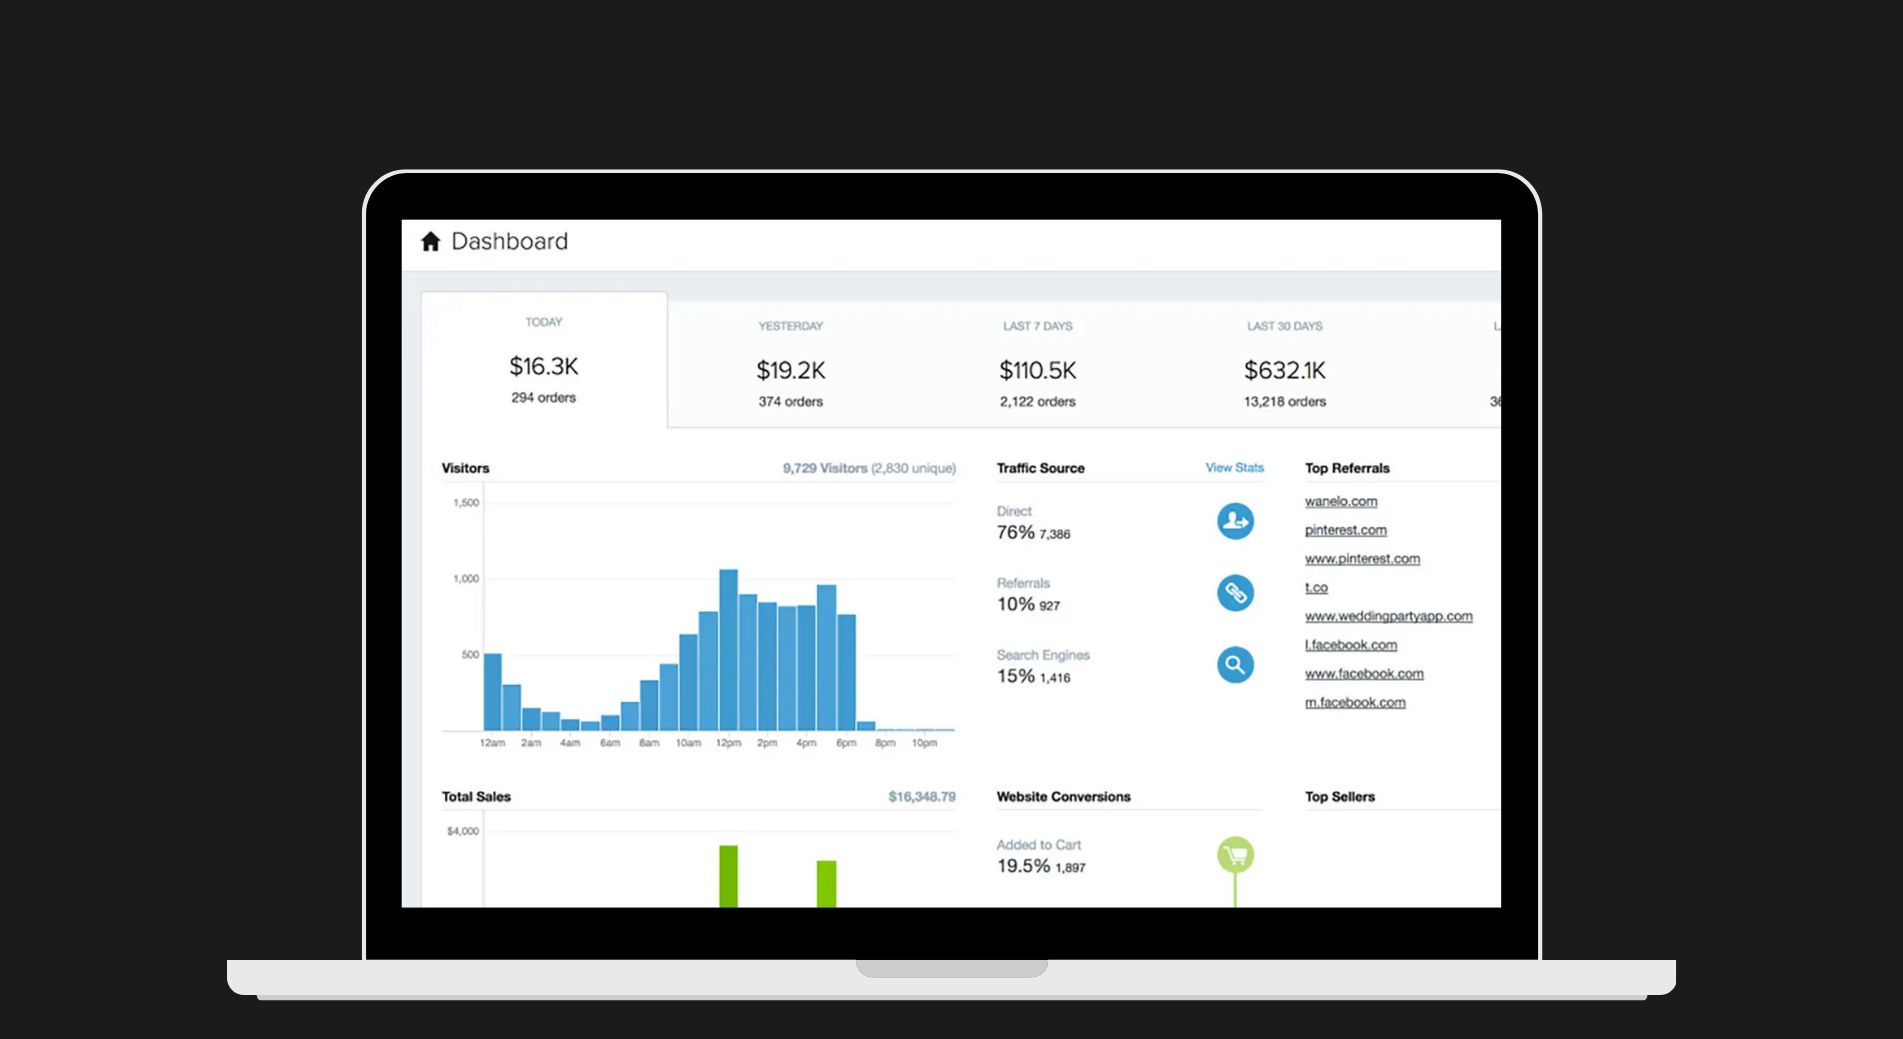Follow the www.facebook.com referral link
This screenshot has height=1039, width=1903.
pos(1364,674)
